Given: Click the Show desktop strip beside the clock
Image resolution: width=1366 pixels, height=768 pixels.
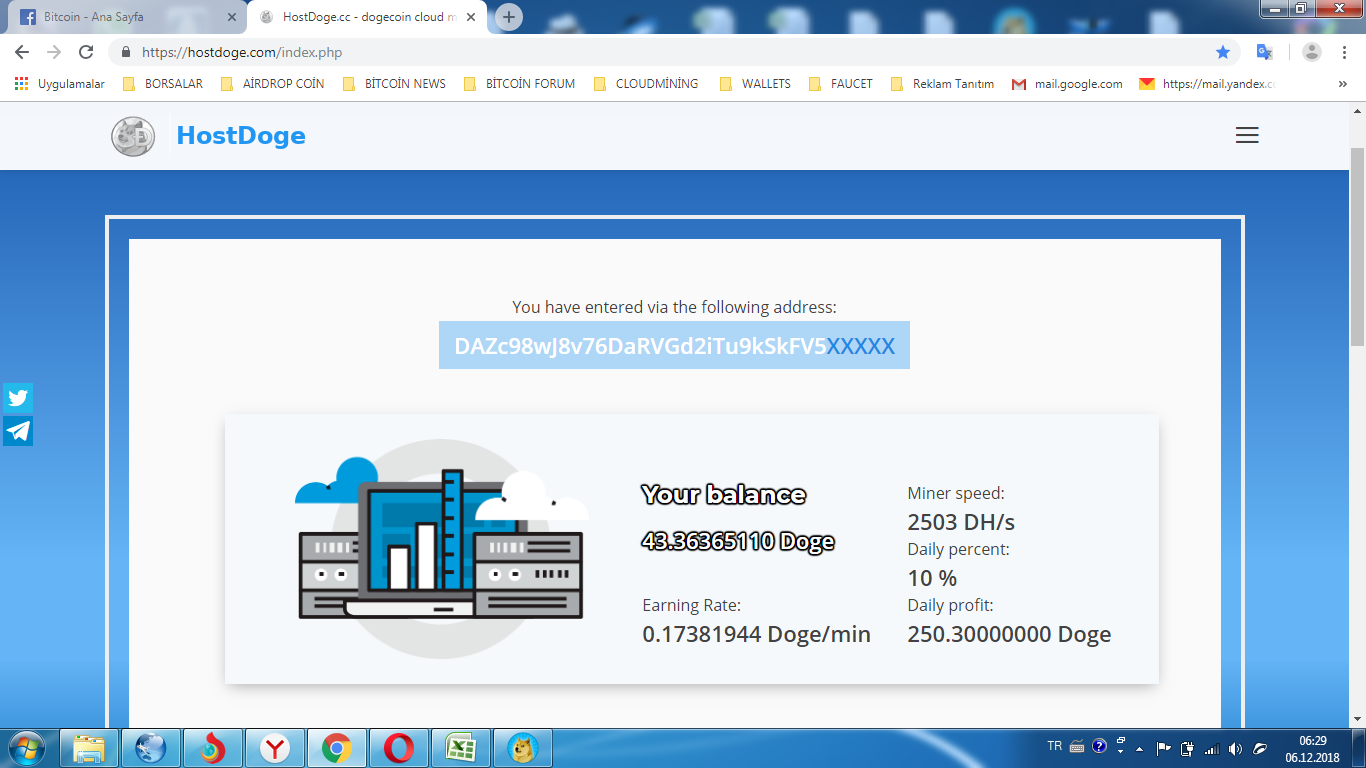Looking at the screenshot, I should pos(1359,748).
